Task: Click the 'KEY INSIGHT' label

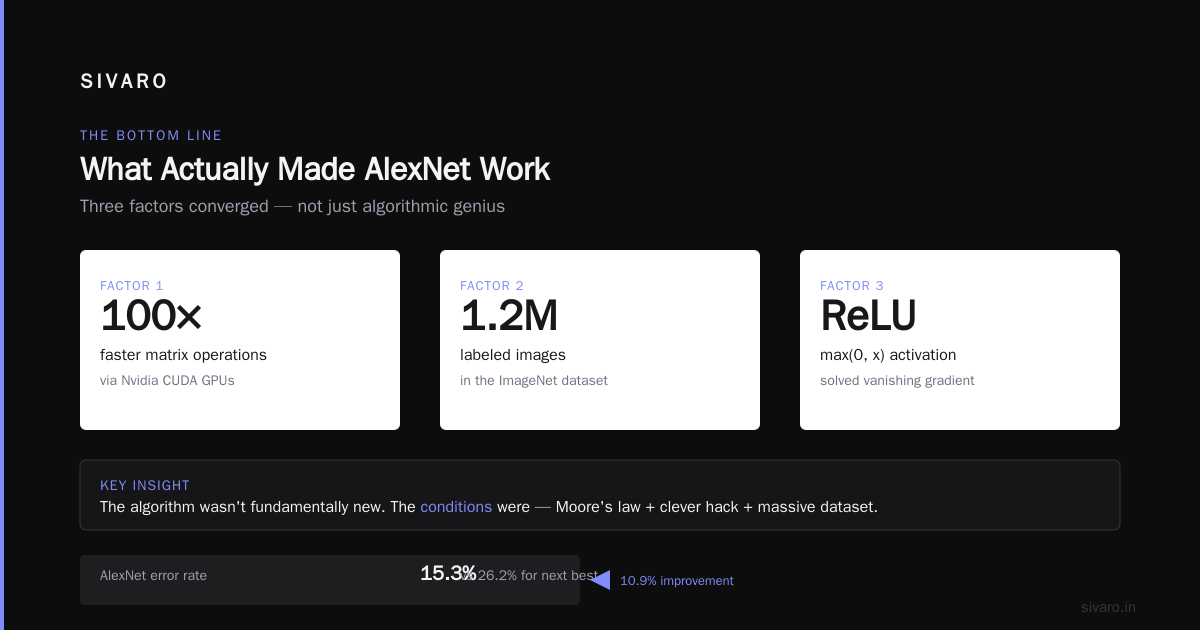Action: pos(144,486)
